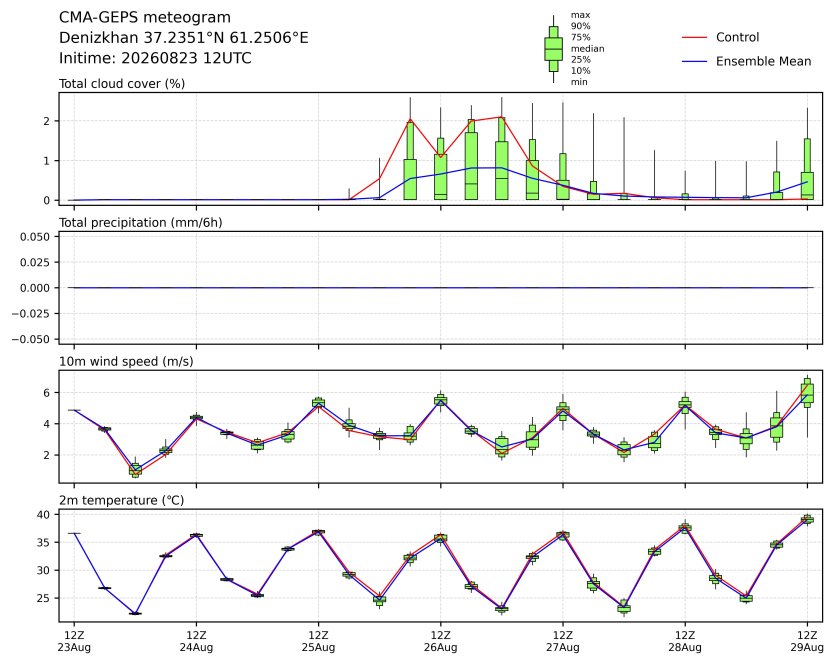Click the median label in the legend
This screenshot has height=664, width=835.
587,48
